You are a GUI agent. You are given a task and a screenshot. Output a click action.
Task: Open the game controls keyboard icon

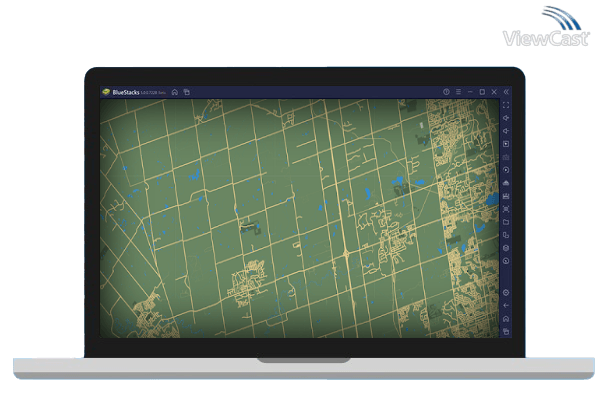506,157
